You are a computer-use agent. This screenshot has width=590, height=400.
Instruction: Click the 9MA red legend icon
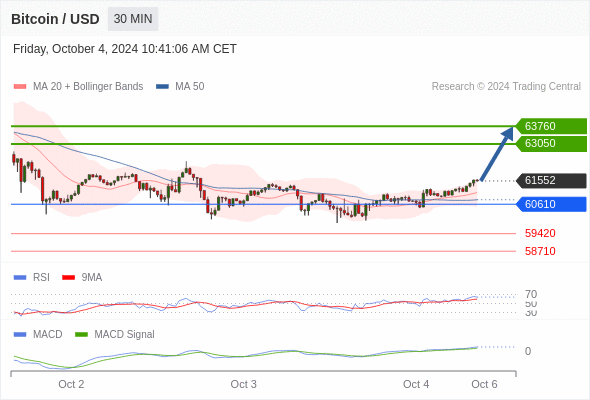tap(68, 278)
